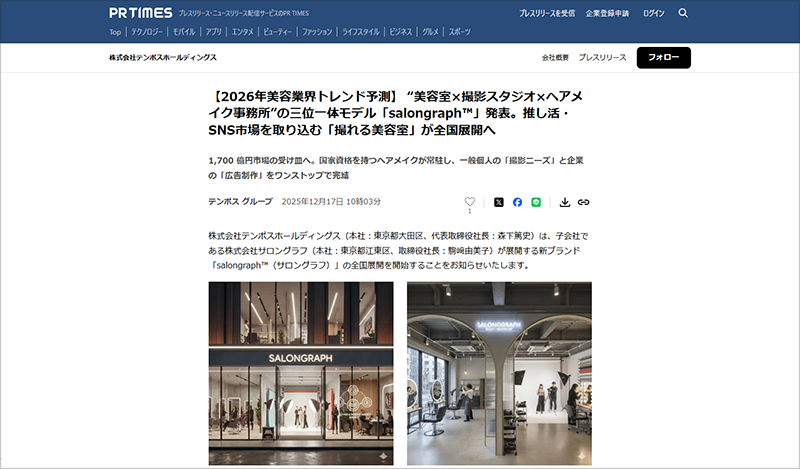
Task: Open 企業登録申請 in the header
Action: [x=607, y=13]
